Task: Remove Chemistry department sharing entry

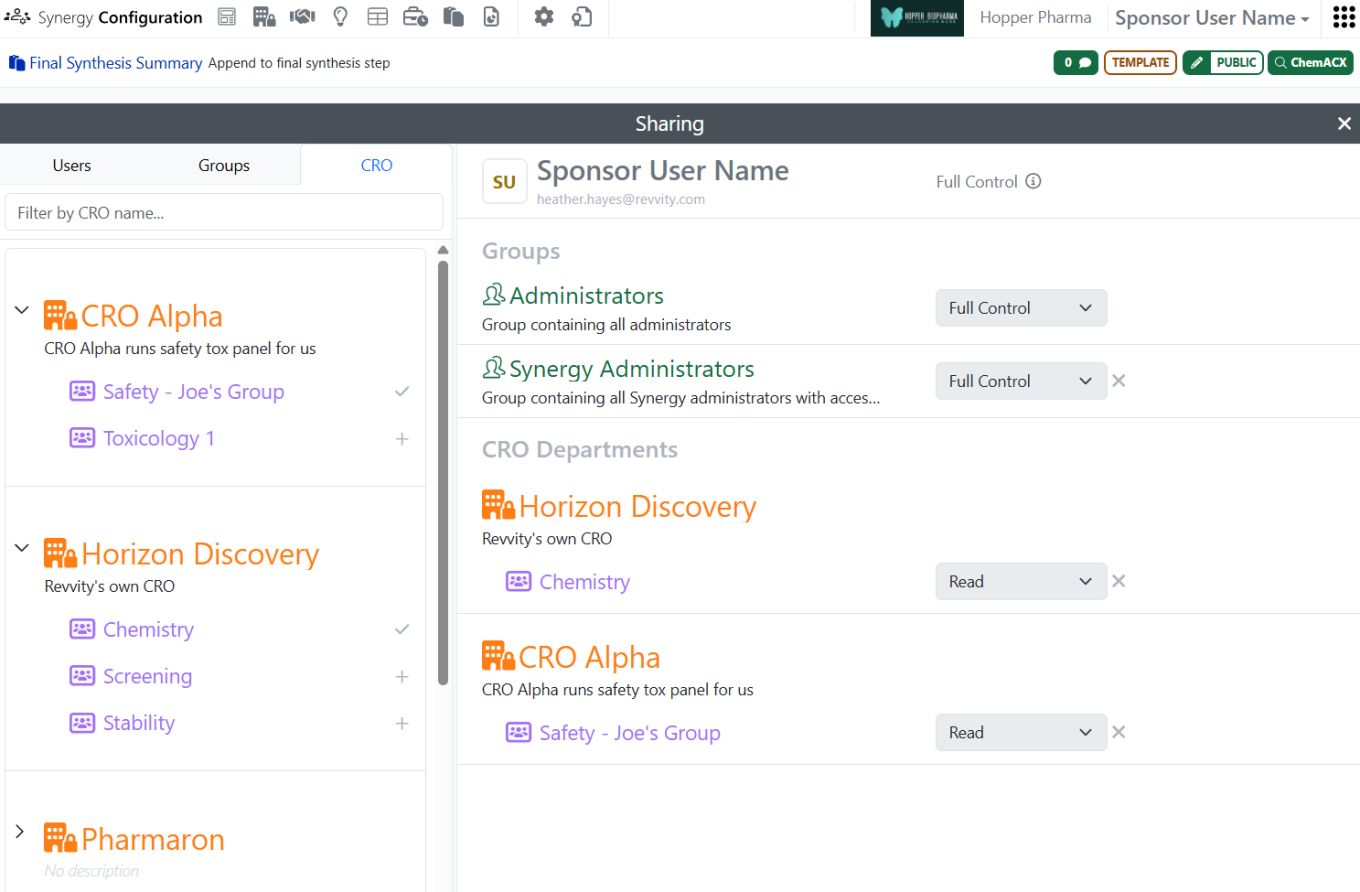Action: (1119, 582)
